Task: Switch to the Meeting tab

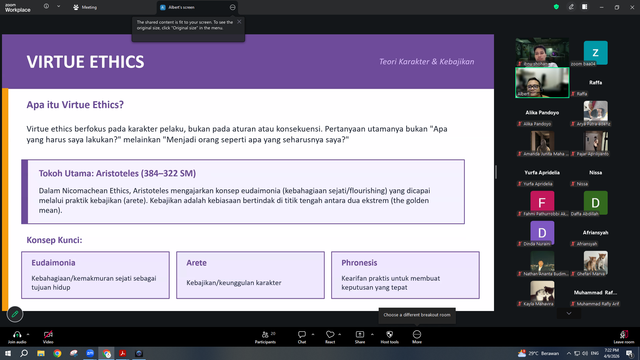Action: tap(85, 7)
